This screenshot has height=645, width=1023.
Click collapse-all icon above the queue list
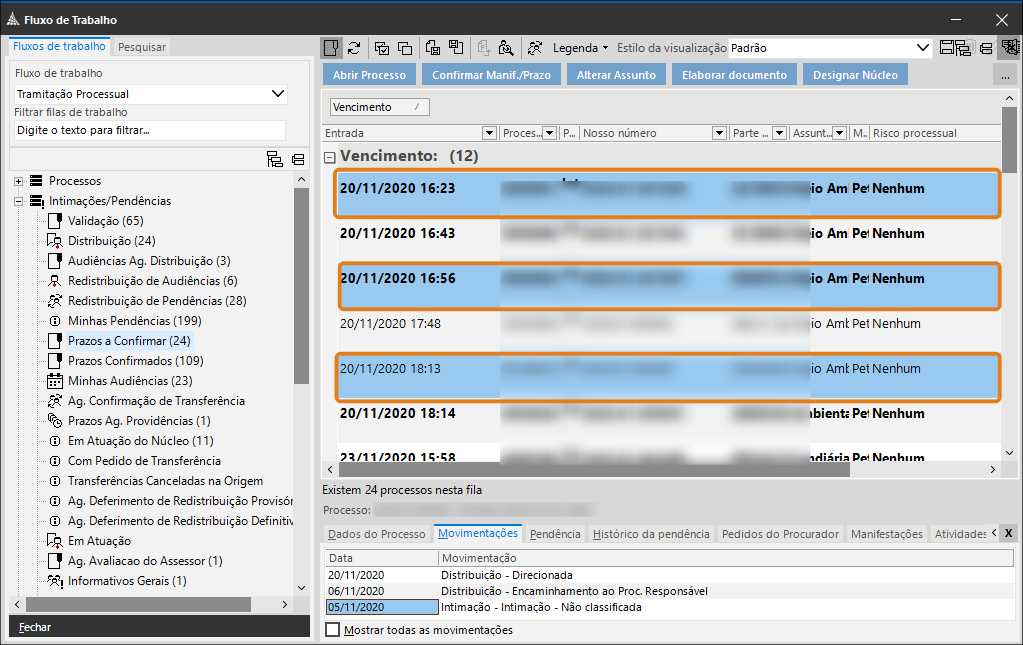click(298, 159)
